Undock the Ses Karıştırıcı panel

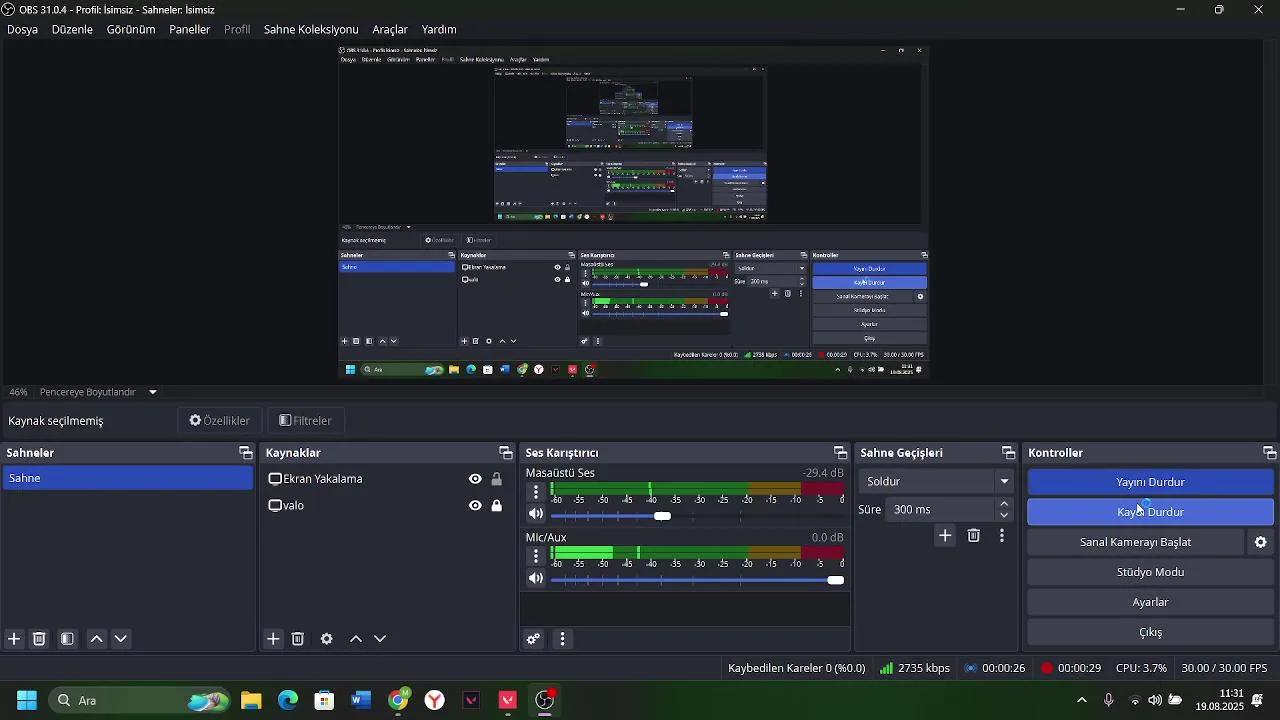[841, 453]
